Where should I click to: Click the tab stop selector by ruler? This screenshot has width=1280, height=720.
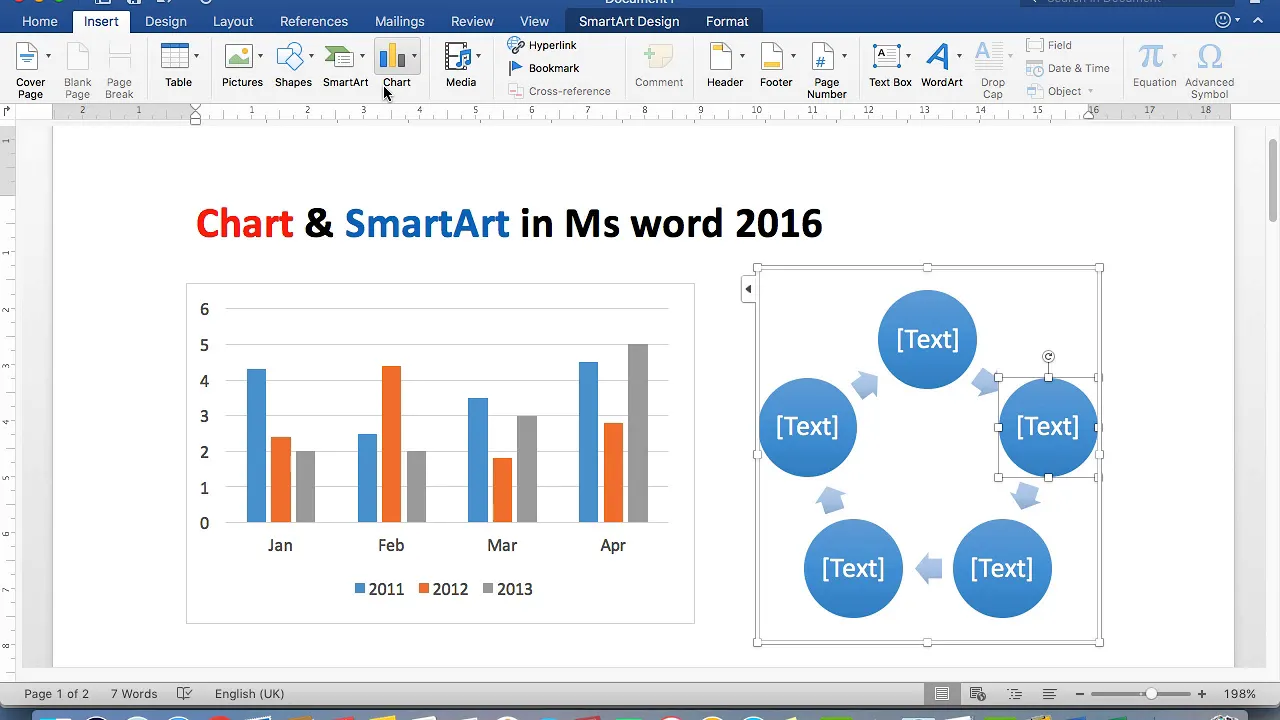click(x=7, y=110)
